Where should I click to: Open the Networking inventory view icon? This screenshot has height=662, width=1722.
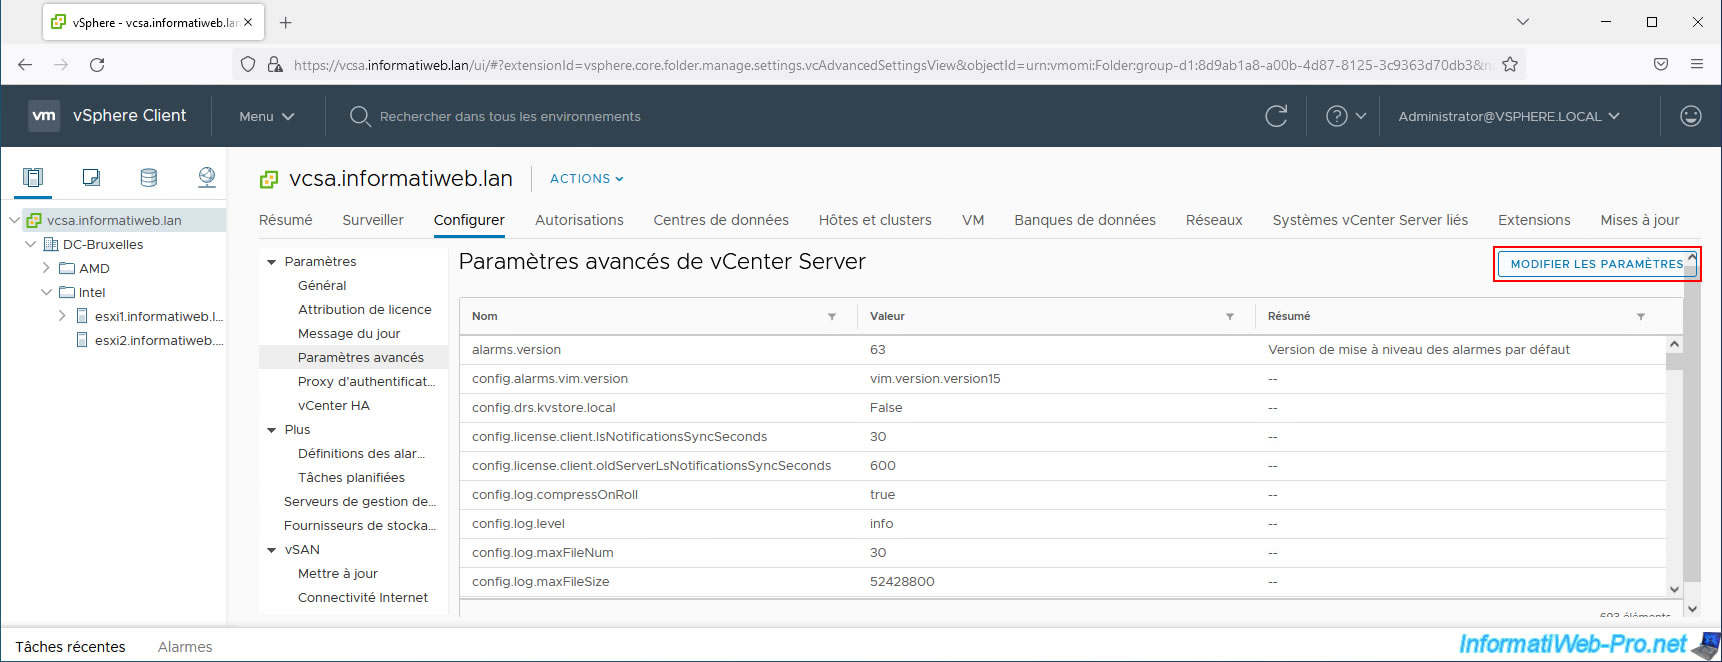click(x=207, y=178)
